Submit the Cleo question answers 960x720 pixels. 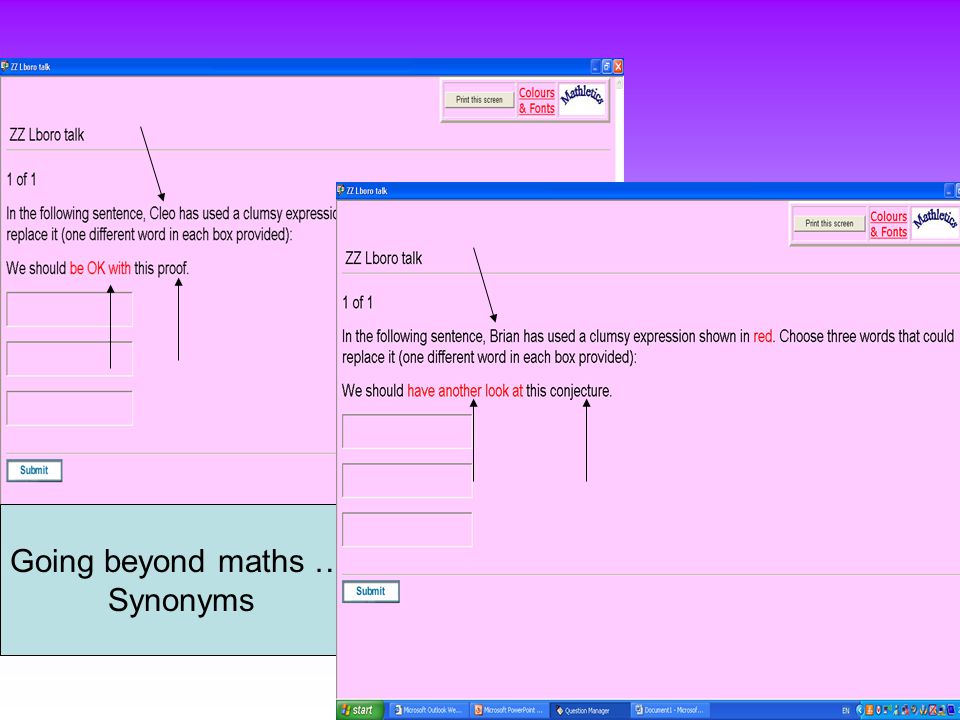[34, 470]
